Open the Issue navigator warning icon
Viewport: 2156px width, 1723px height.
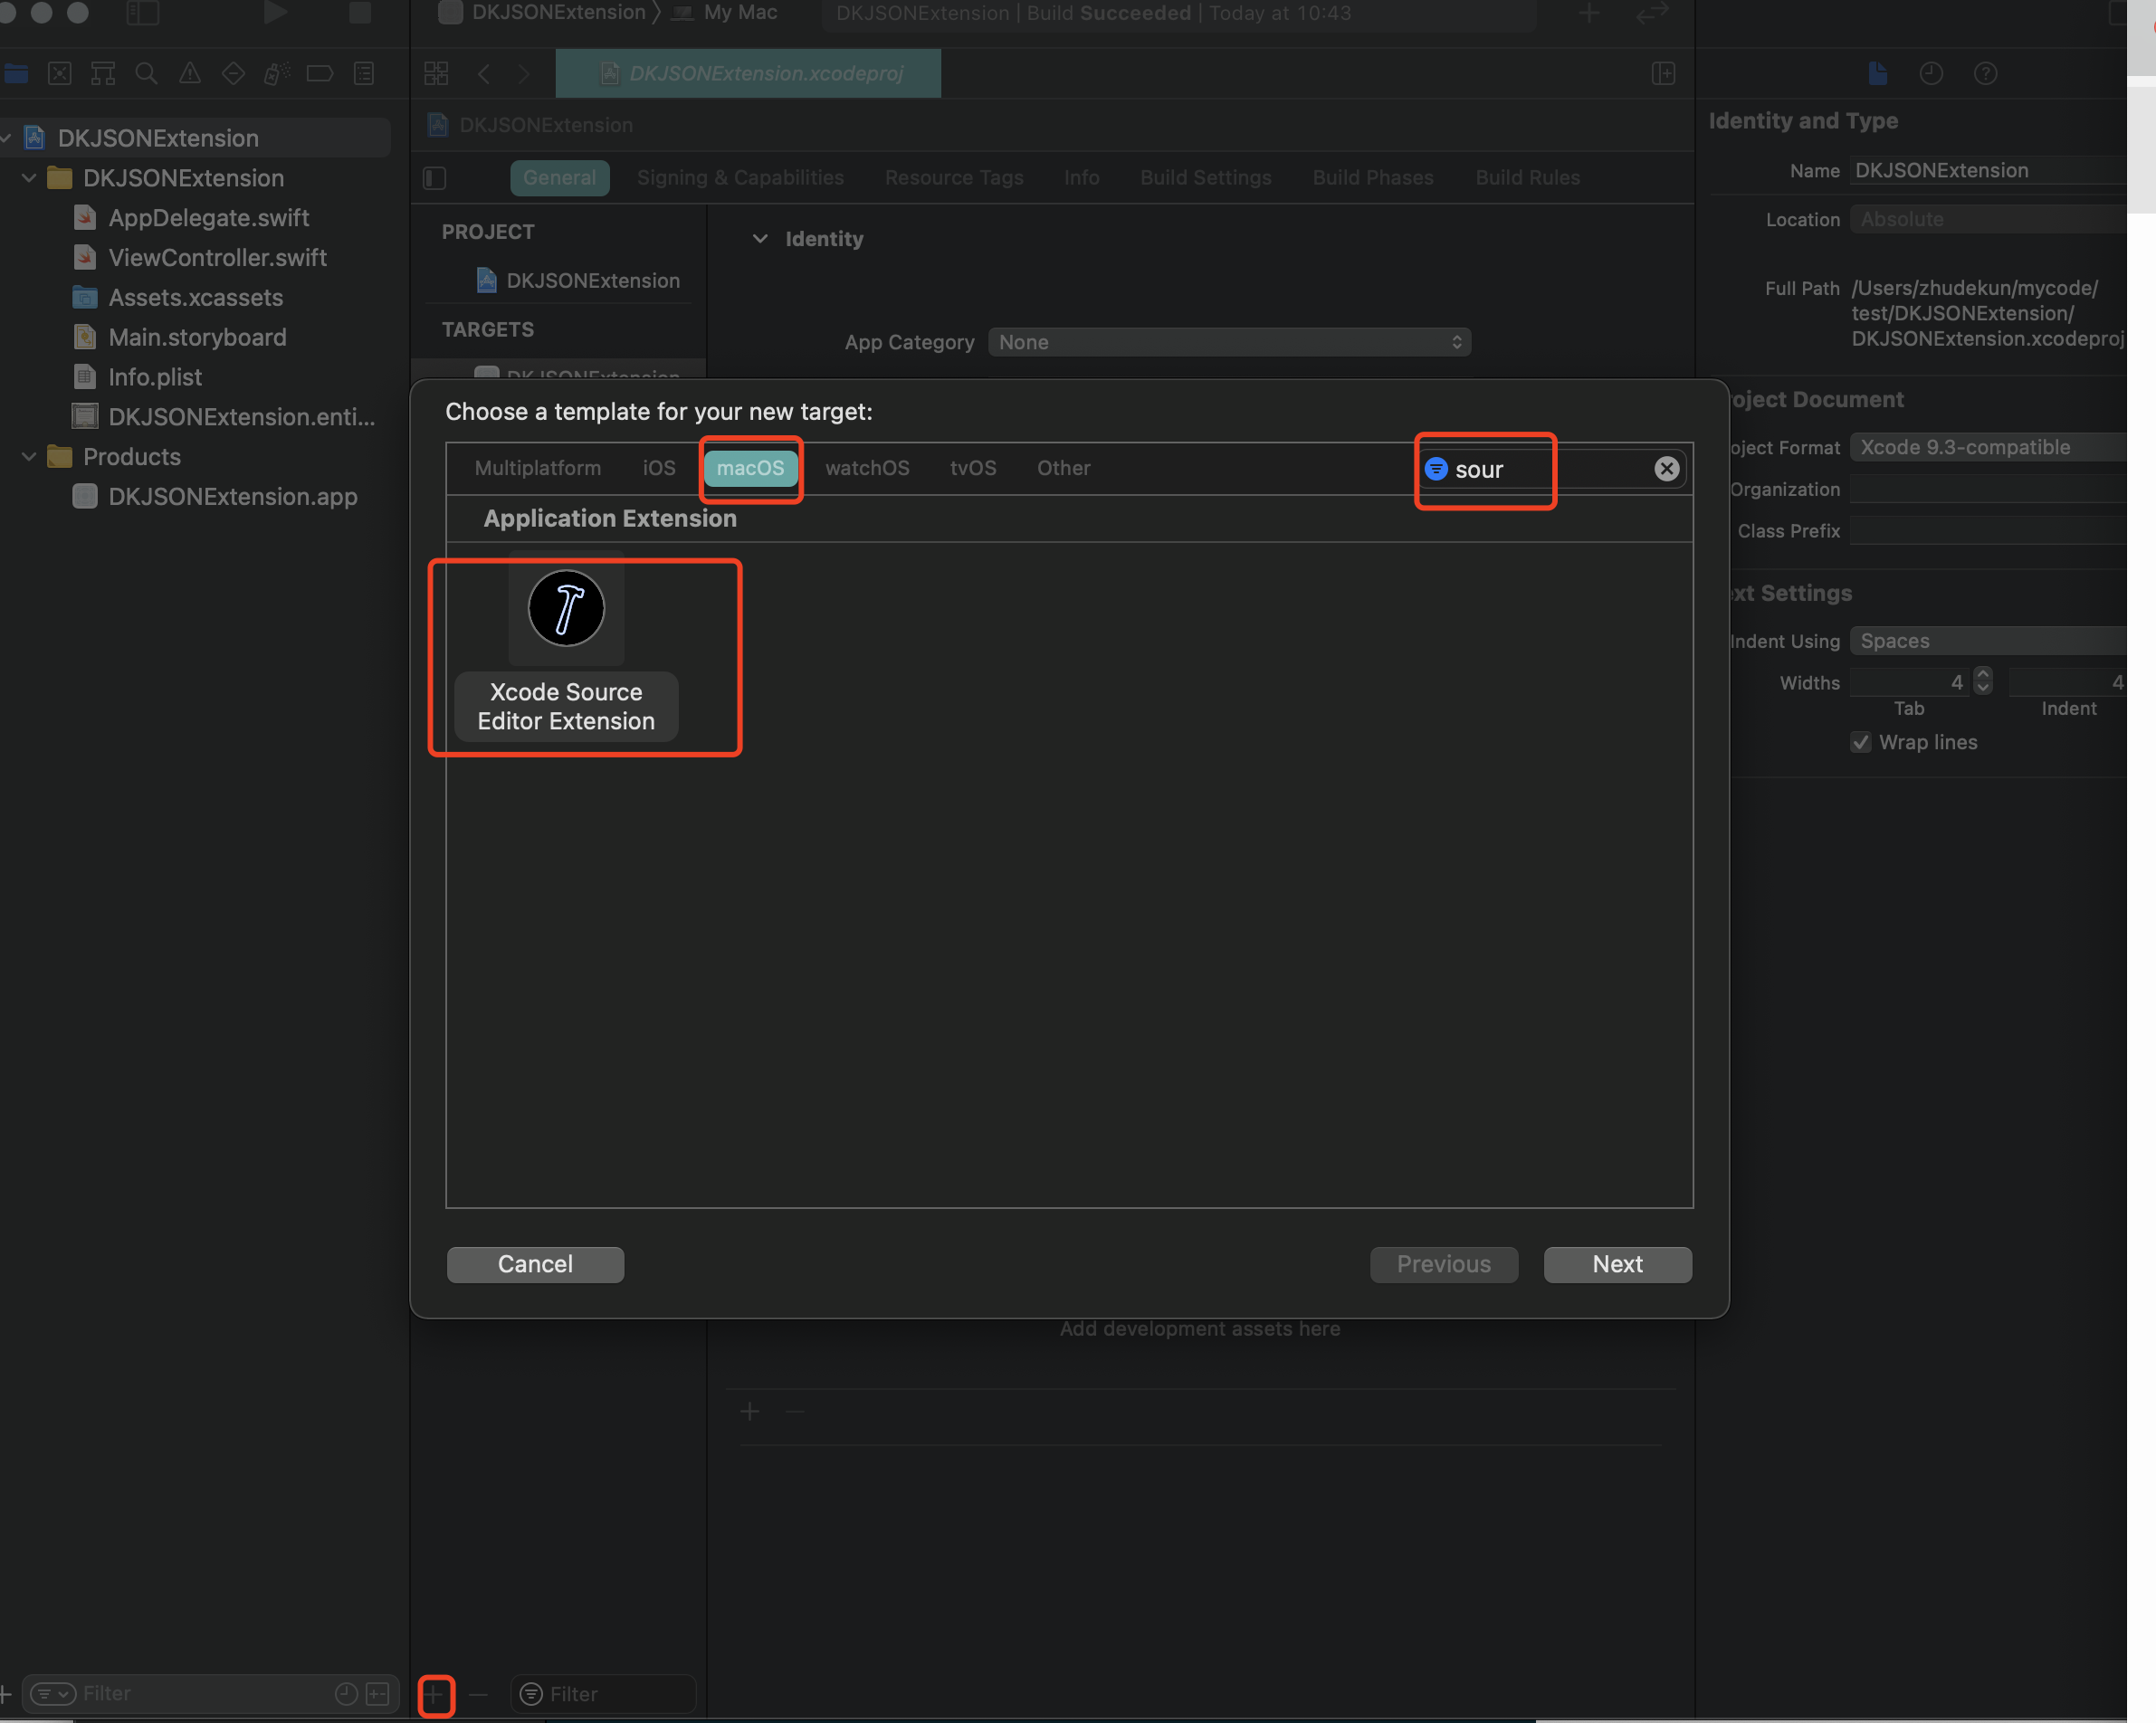coord(190,74)
